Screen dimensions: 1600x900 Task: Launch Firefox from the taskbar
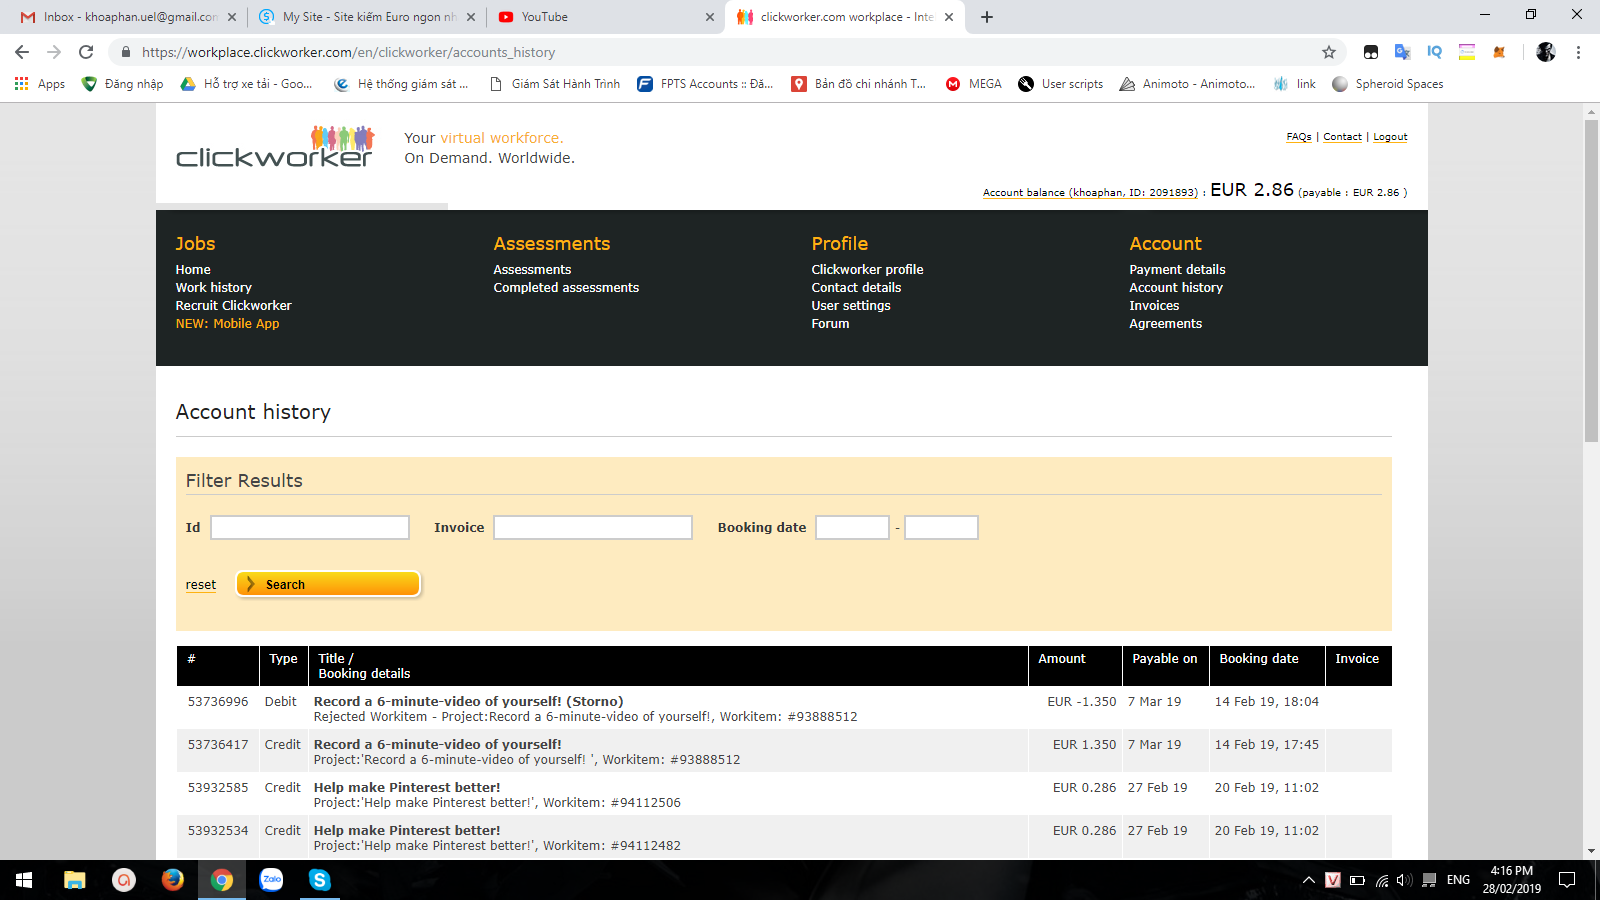click(173, 880)
